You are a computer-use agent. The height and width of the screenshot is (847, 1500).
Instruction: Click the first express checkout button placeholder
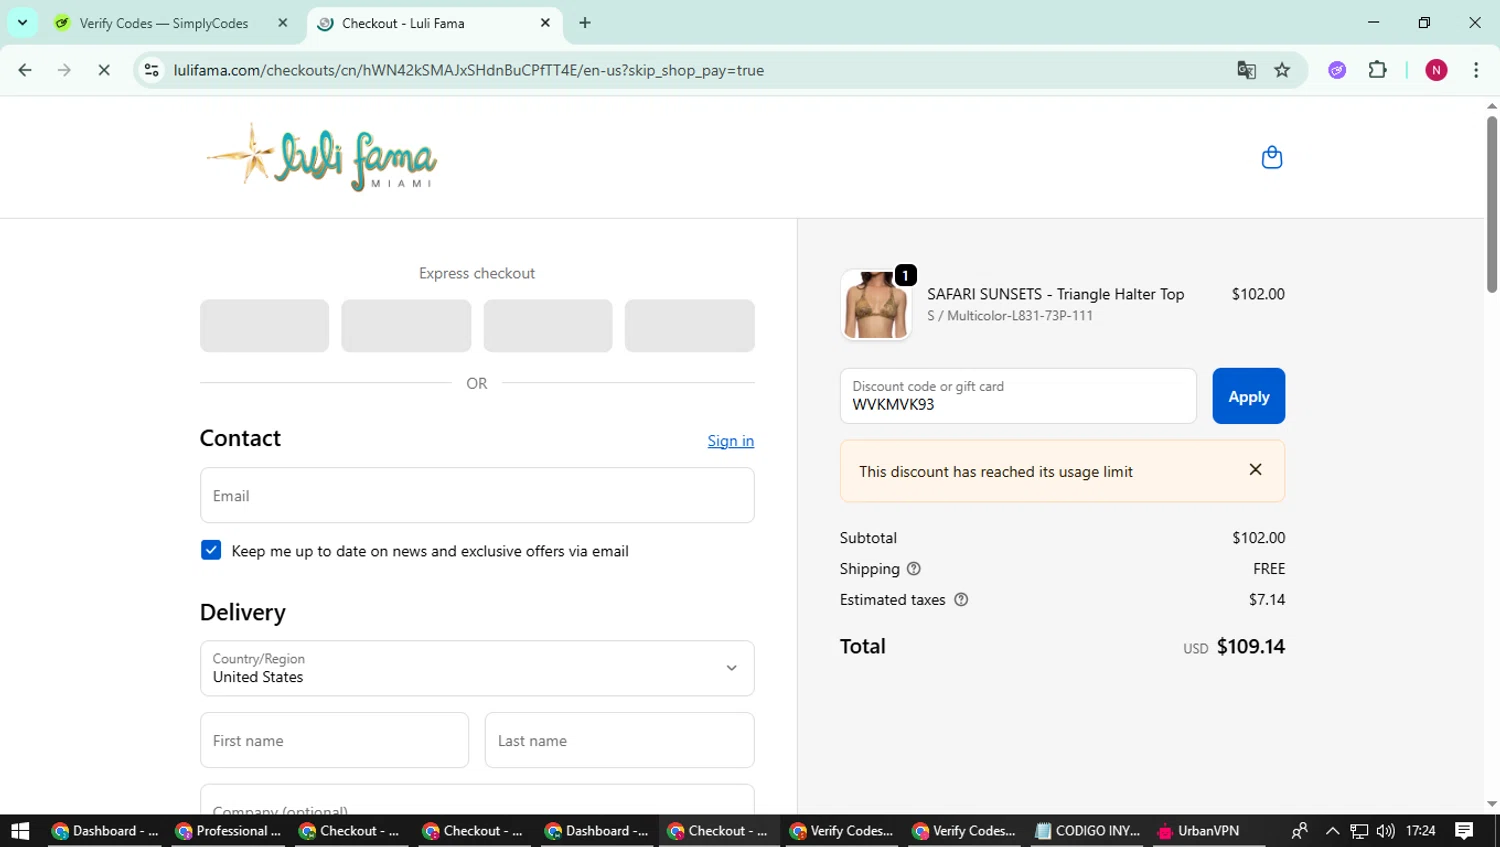coord(264,326)
